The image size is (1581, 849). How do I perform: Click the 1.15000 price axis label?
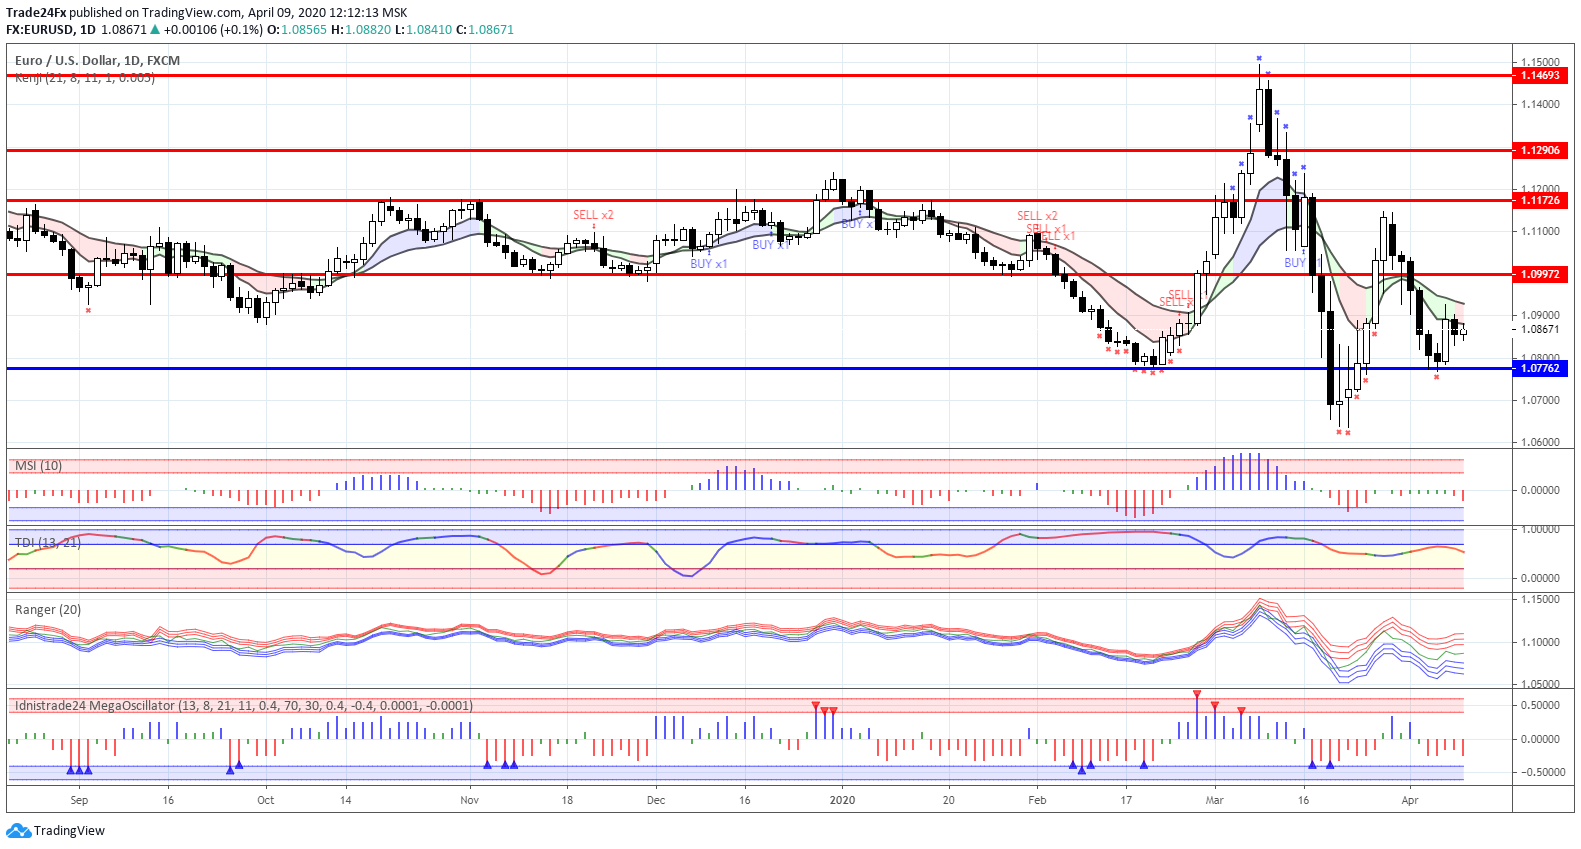coord(1540,63)
